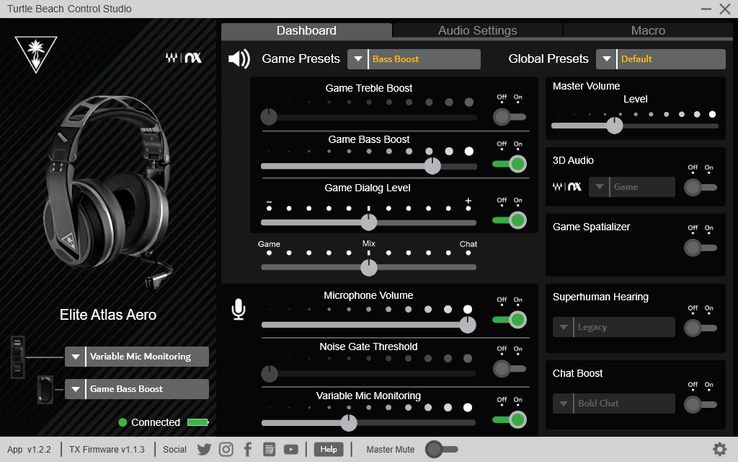Viewport: 738px width, 462px height.
Task: Click the Elite Atlas Aero headset image
Action: click(x=109, y=192)
